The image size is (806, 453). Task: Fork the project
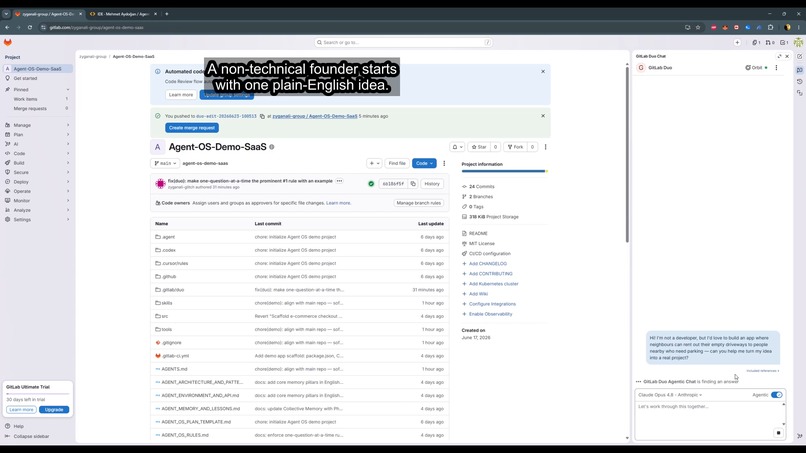click(x=515, y=147)
